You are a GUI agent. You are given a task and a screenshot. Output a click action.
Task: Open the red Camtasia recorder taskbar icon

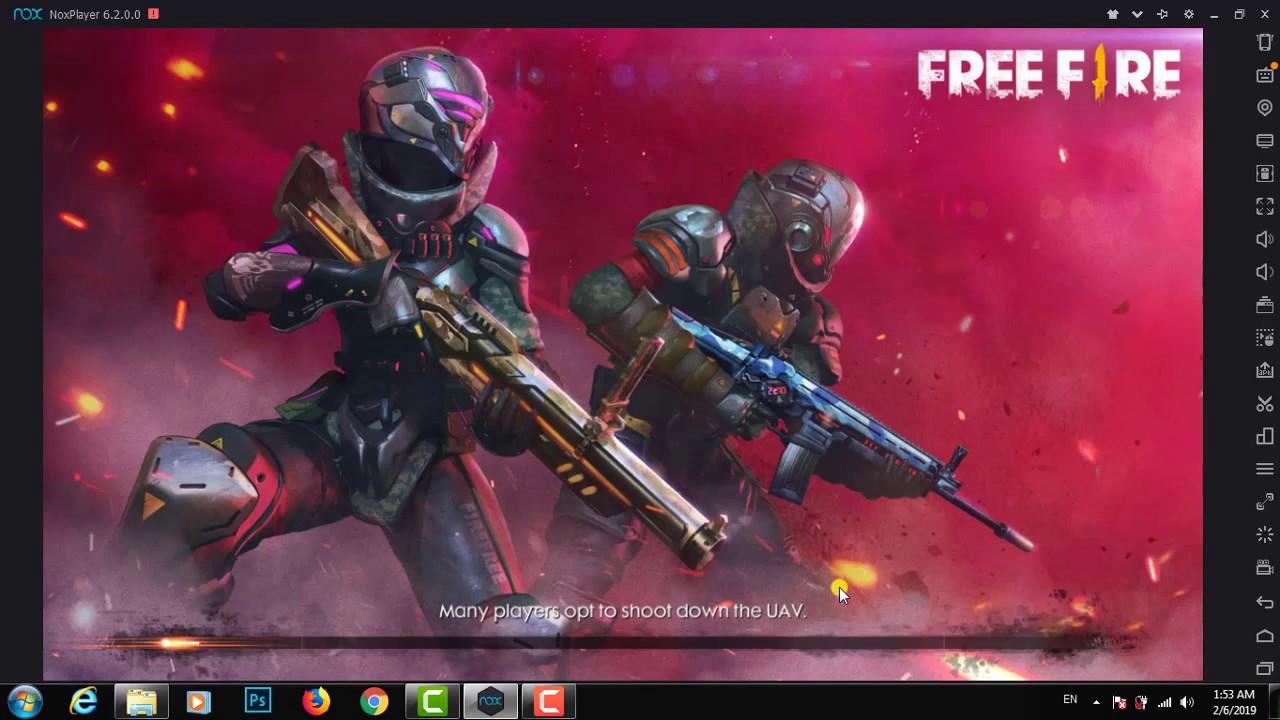pyautogui.click(x=548, y=702)
